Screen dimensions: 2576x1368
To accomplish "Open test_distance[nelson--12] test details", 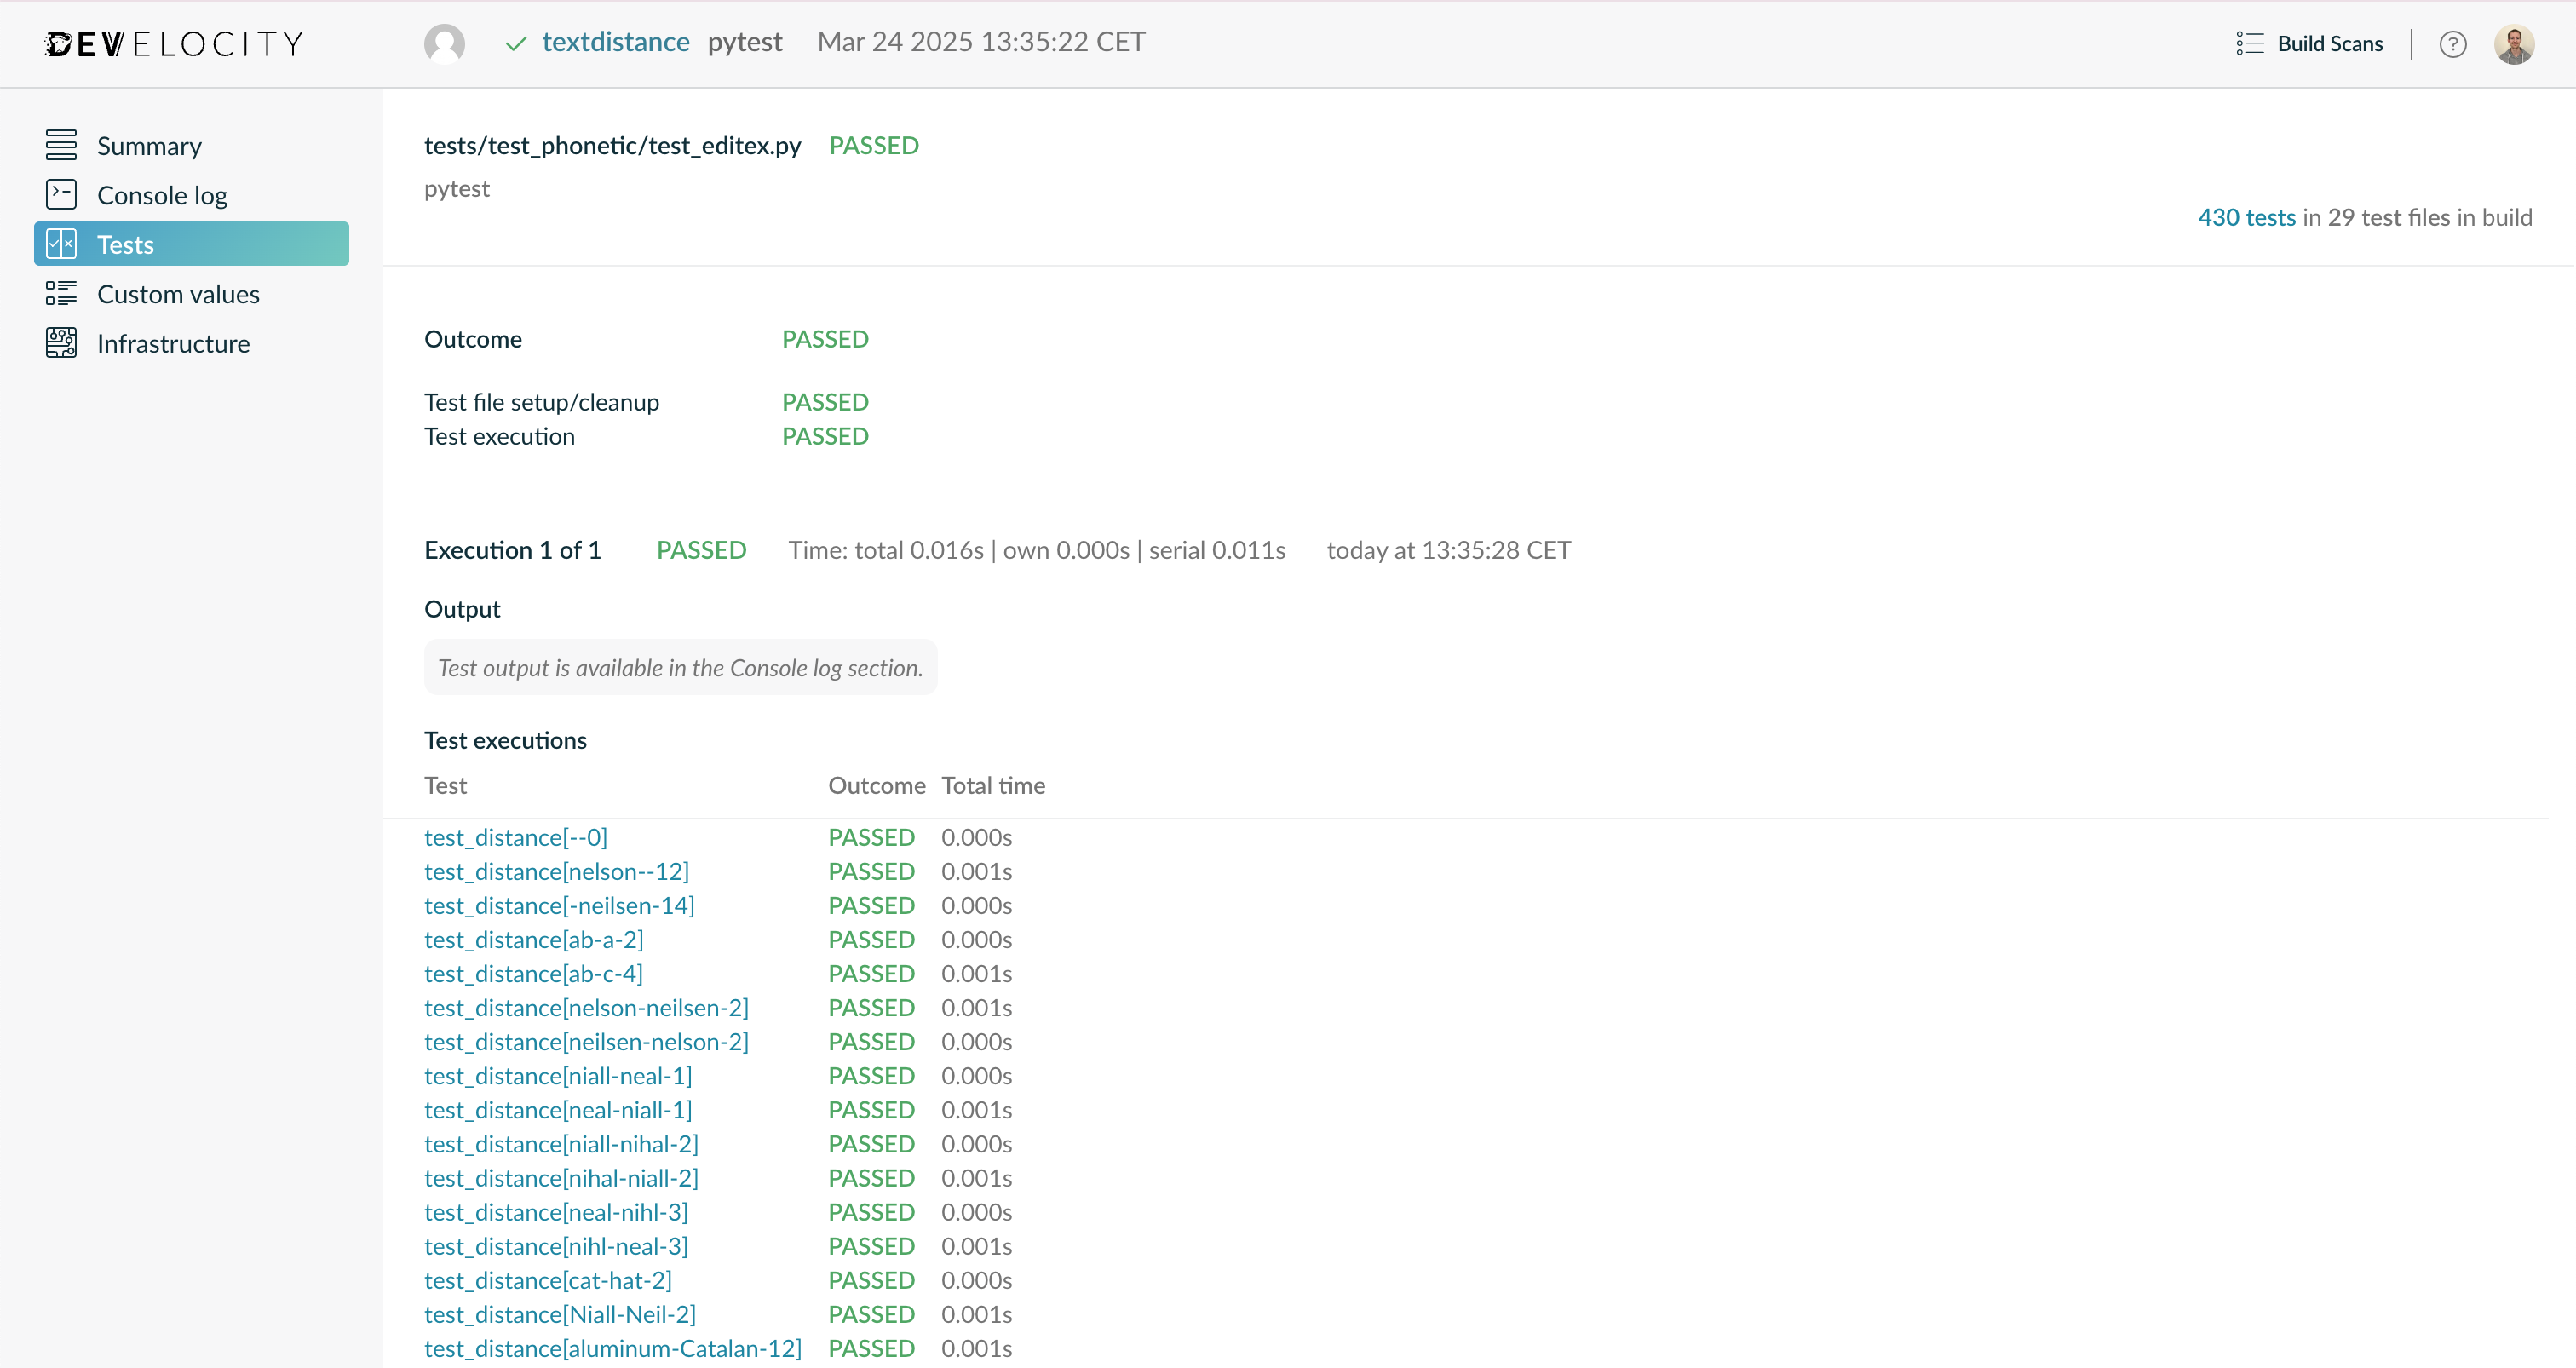I will coord(556,871).
